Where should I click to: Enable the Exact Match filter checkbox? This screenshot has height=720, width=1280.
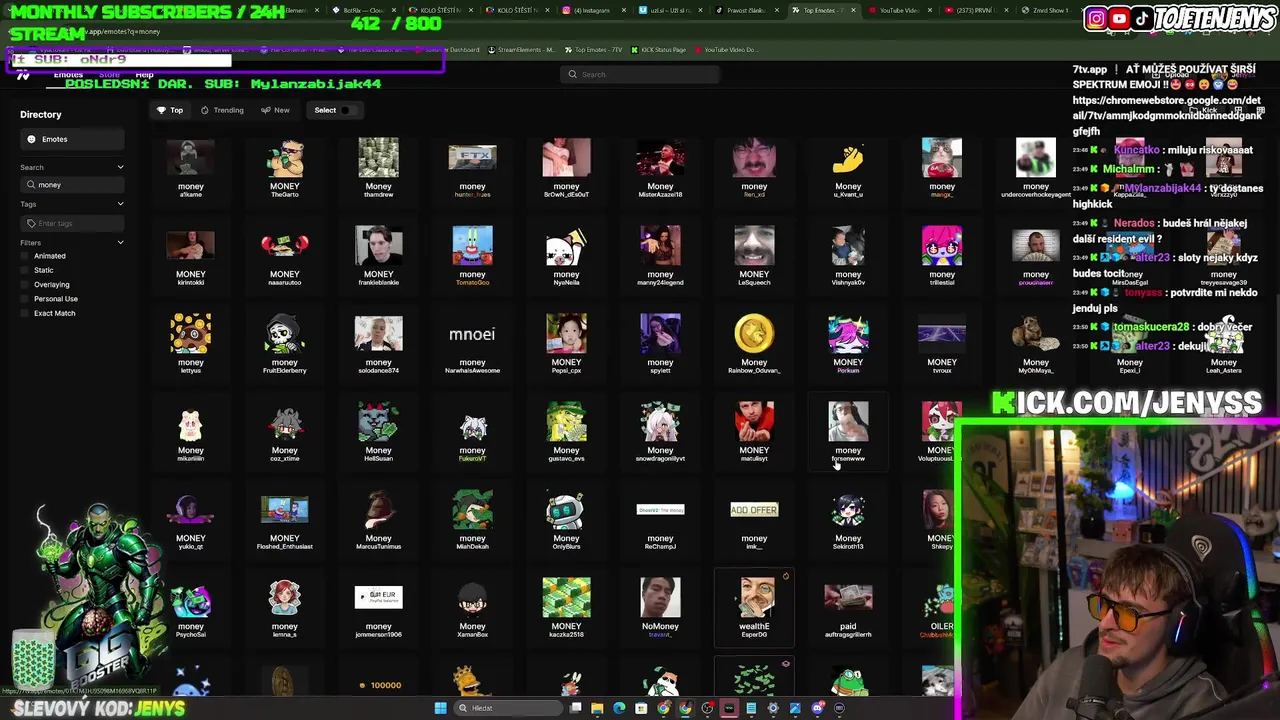click(25, 313)
